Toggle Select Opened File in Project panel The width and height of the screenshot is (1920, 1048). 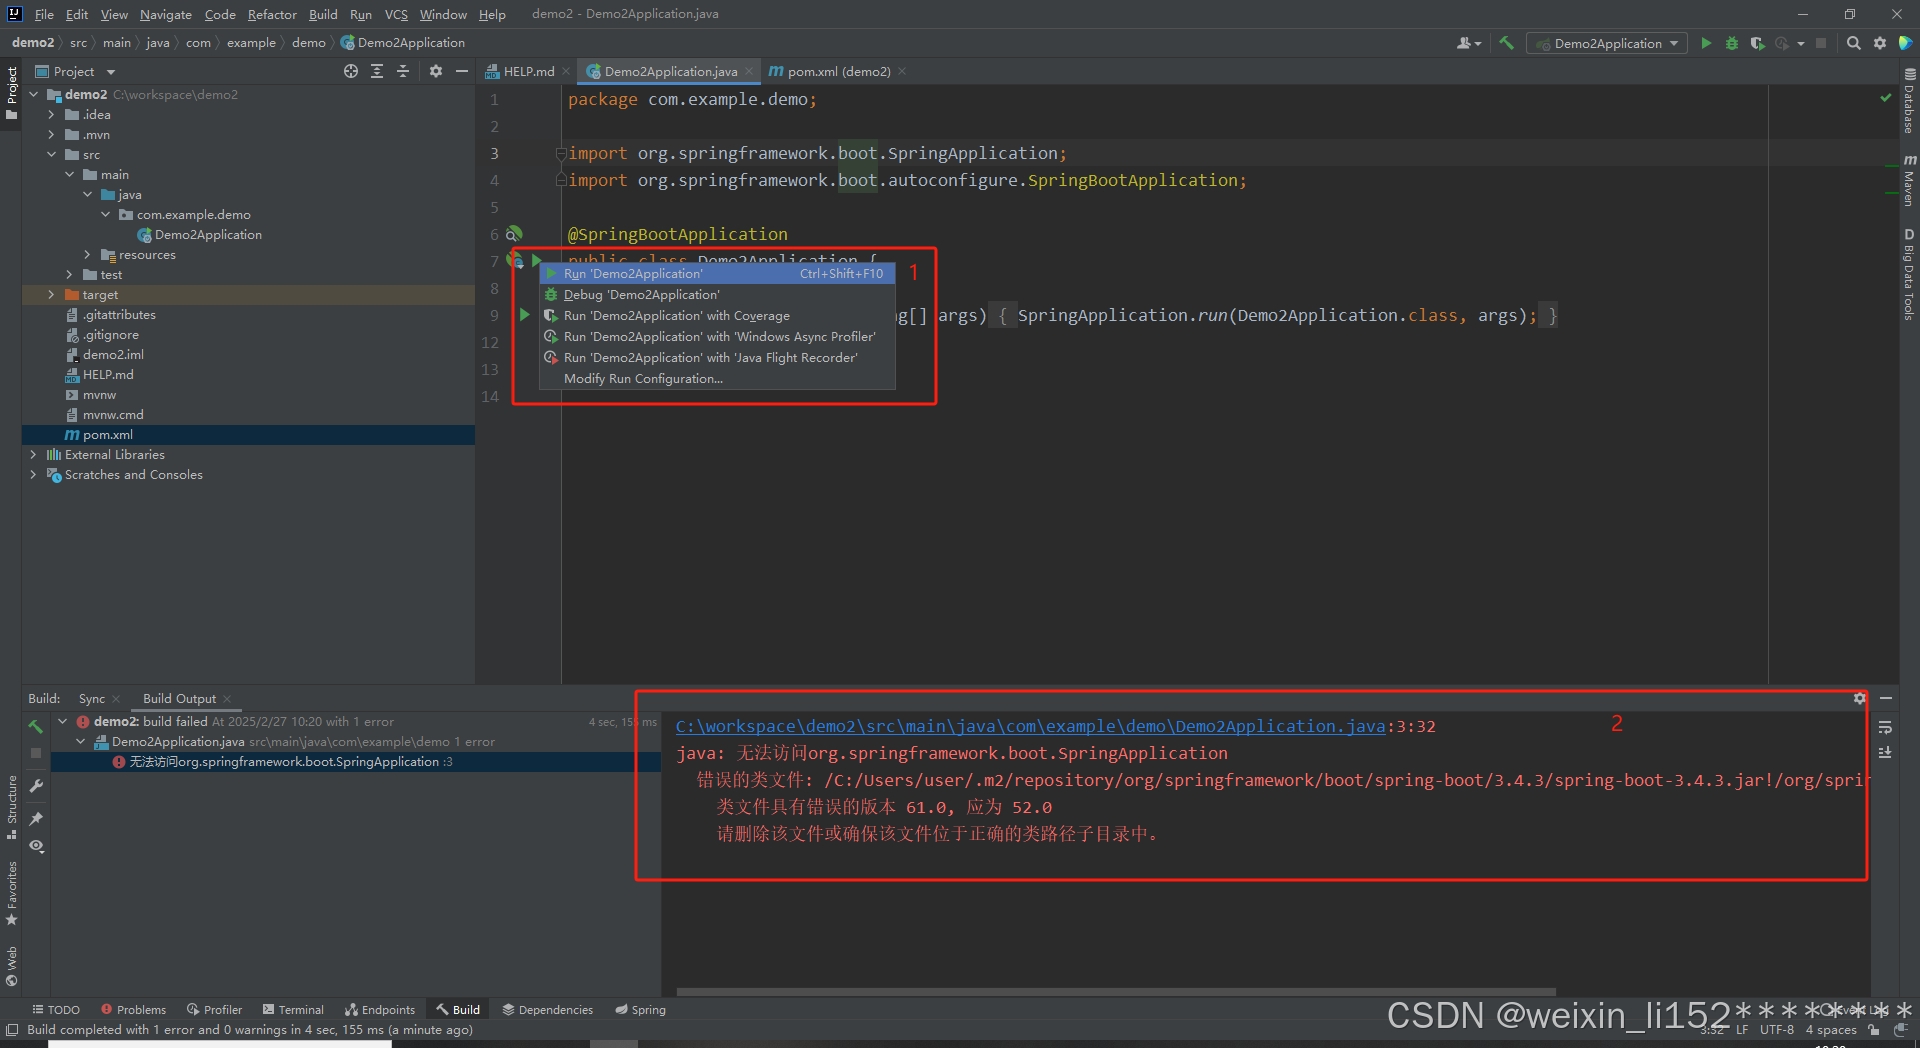tap(350, 71)
